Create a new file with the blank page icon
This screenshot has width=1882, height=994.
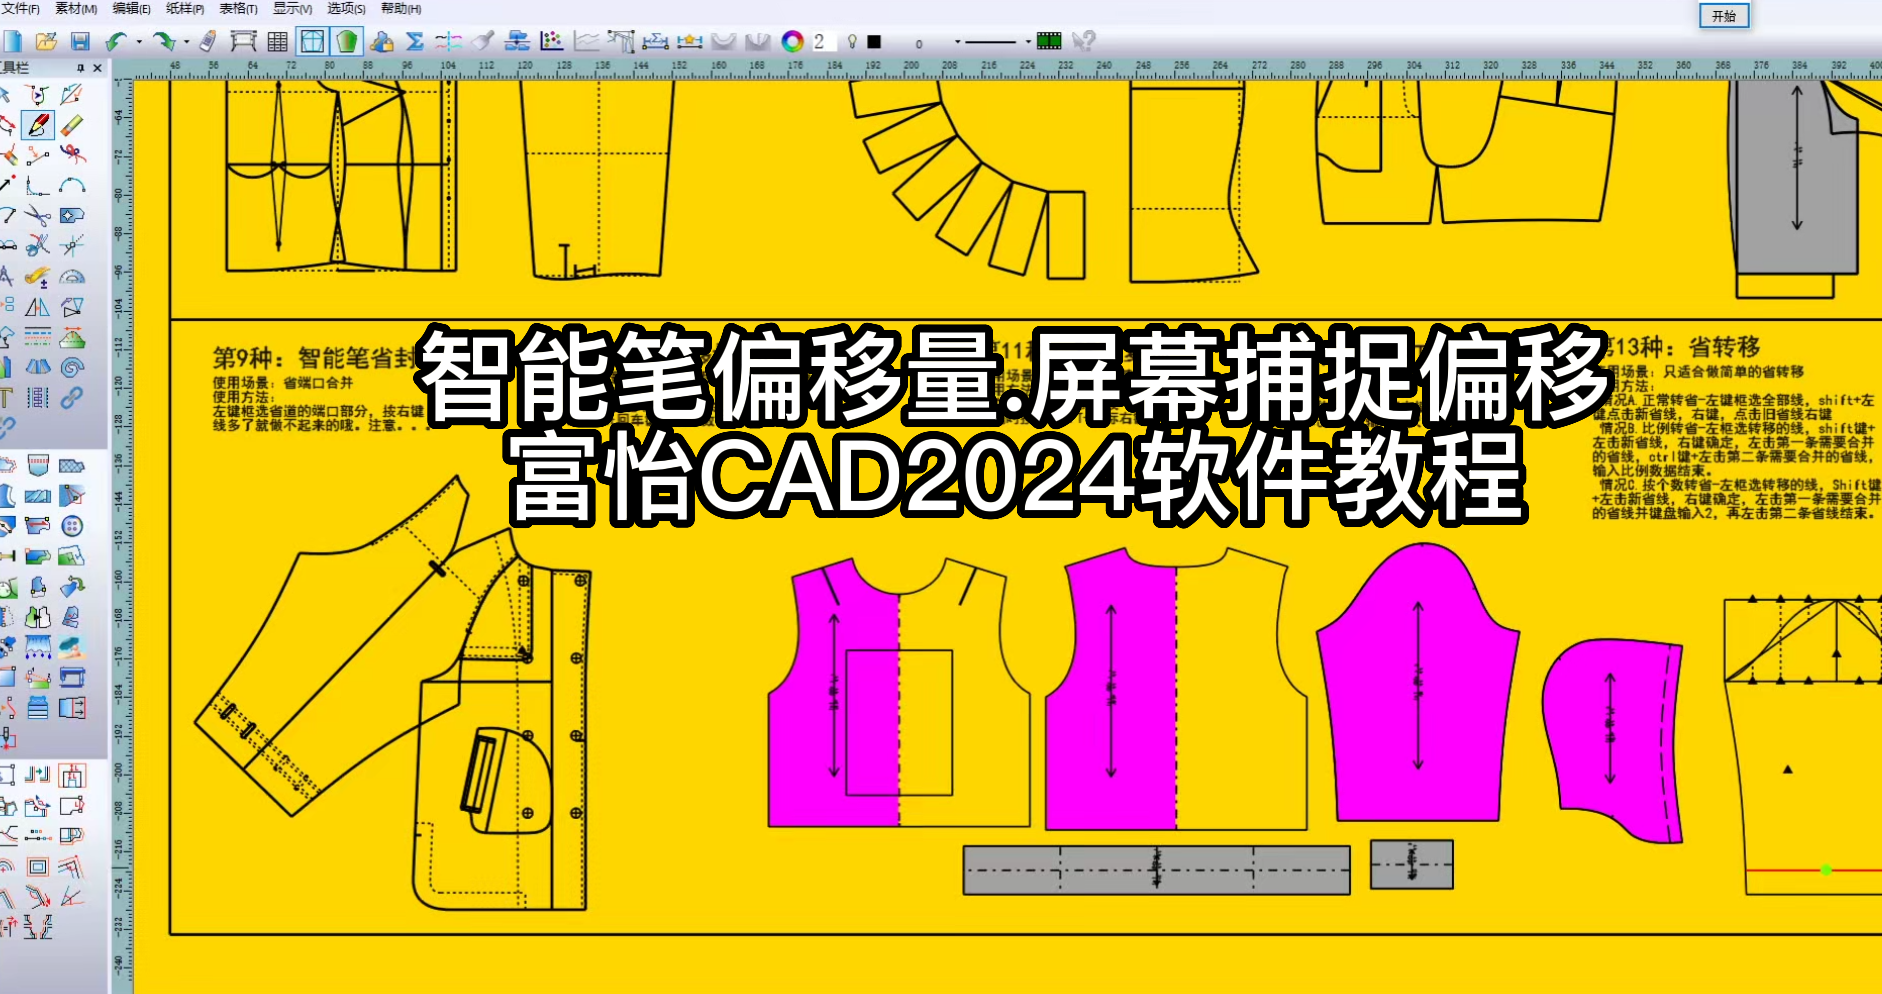click(x=12, y=41)
